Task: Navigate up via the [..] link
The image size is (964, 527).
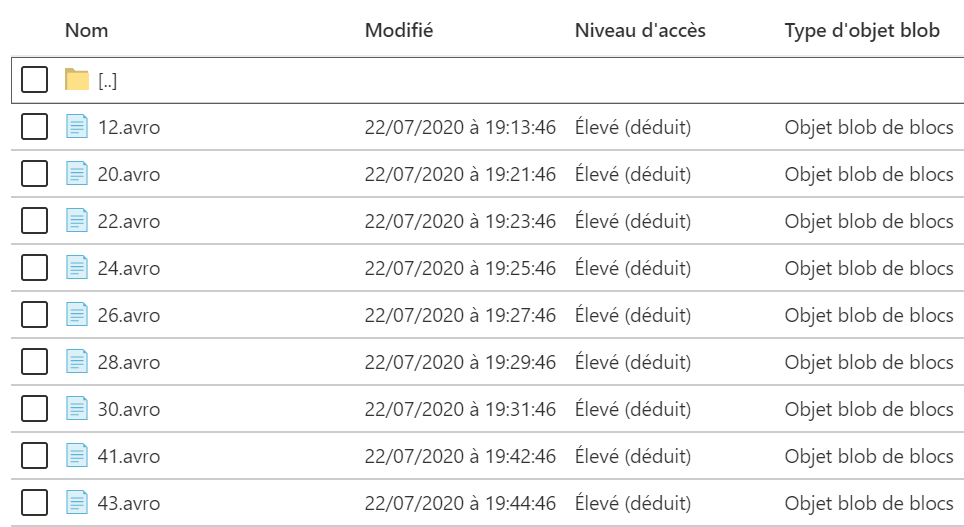Action: 108,80
